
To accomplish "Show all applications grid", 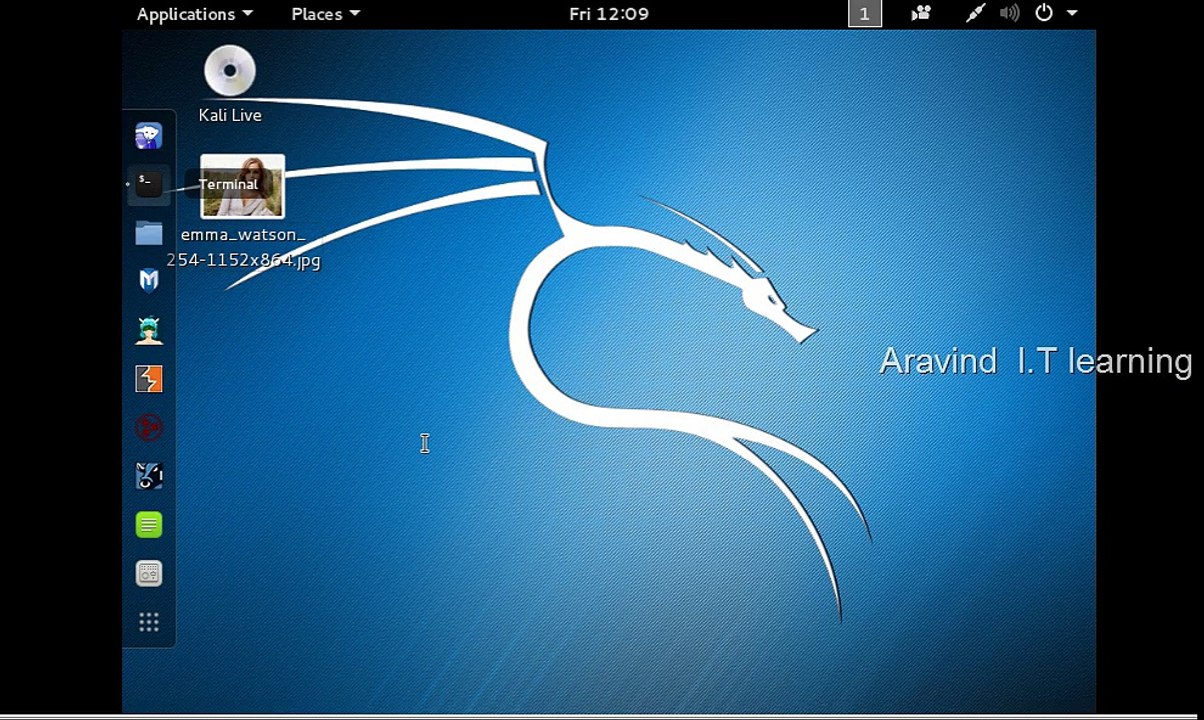I will [149, 623].
